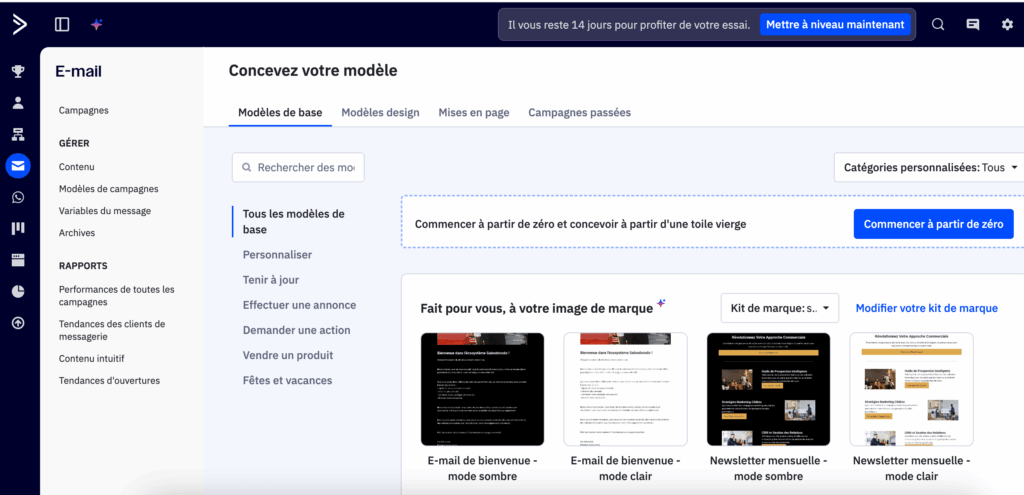The width and height of the screenshot is (1024, 495).
Task: Open the search magnifier icon in top bar
Action: tap(938, 25)
